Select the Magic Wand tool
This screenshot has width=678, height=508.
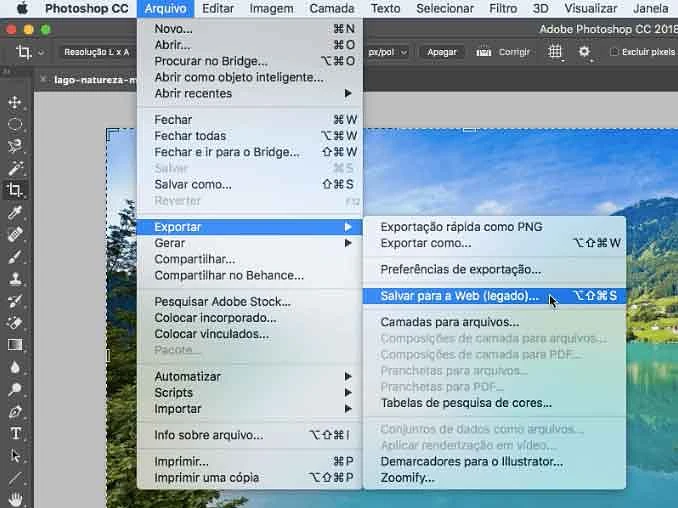point(15,168)
